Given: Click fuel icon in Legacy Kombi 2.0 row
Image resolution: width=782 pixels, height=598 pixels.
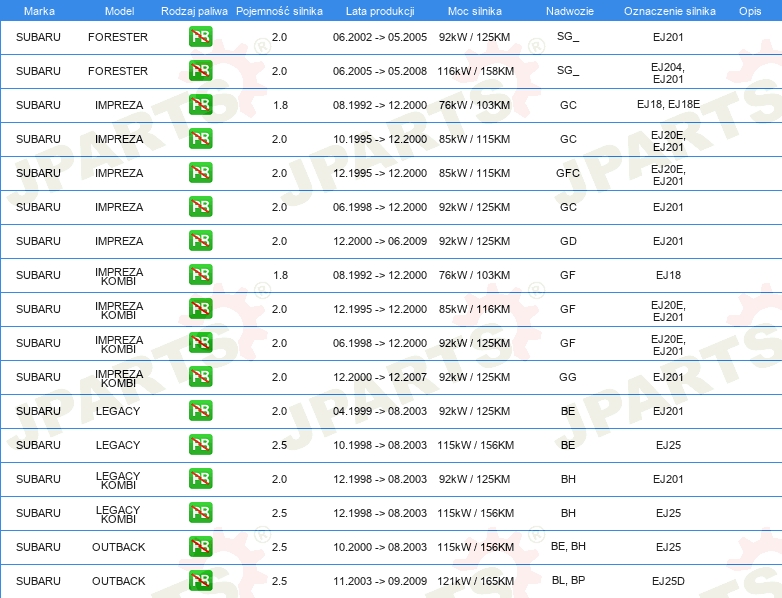Looking at the screenshot, I should click(200, 478).
